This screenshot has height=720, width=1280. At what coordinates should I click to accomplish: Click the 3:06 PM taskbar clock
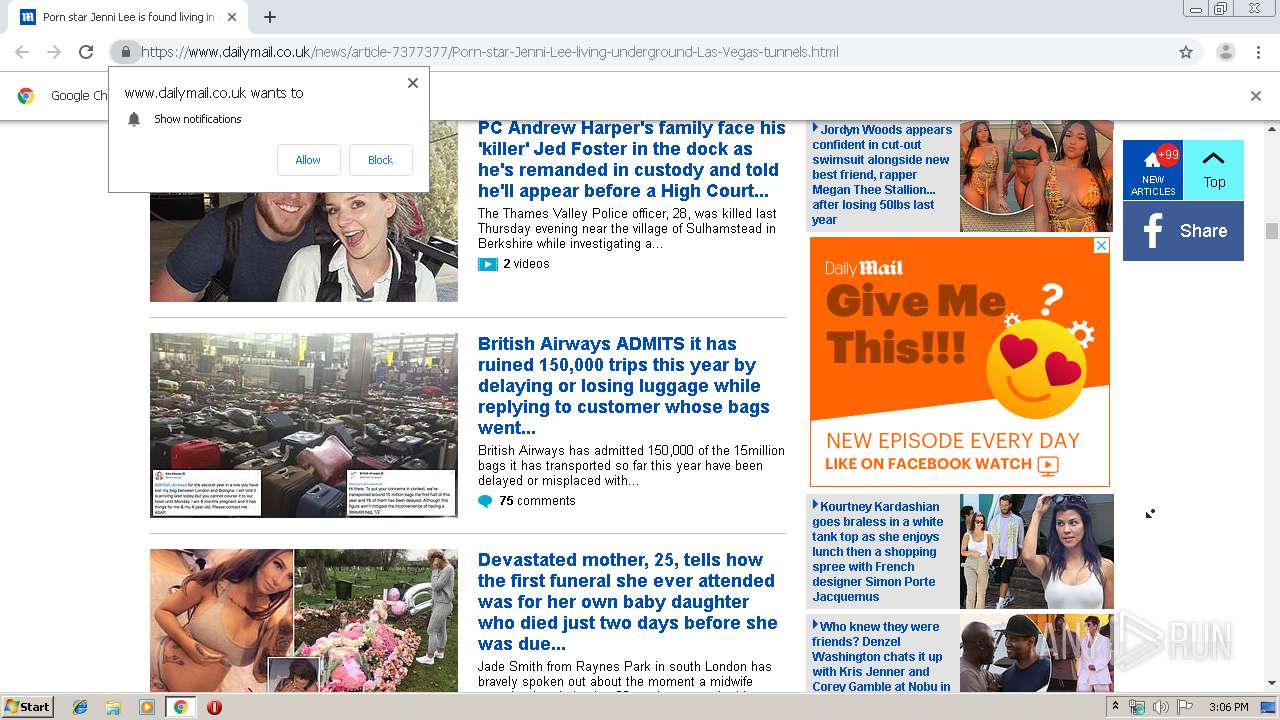click(x=1228, y=707)
